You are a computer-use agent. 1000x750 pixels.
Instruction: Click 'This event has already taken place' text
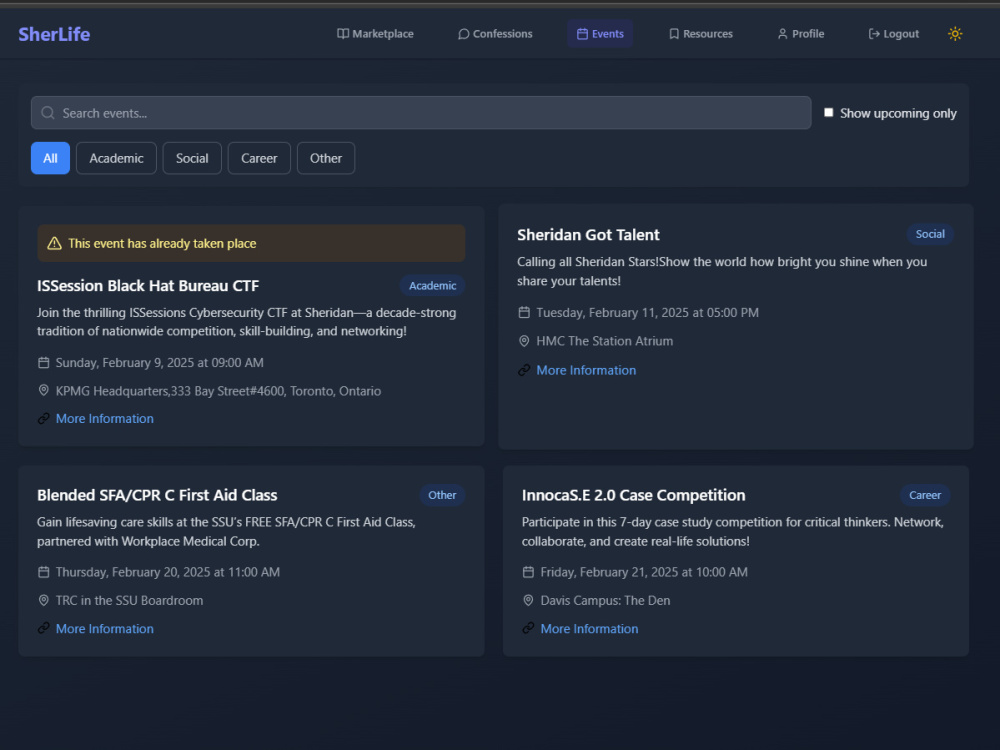tap(162, 244)
